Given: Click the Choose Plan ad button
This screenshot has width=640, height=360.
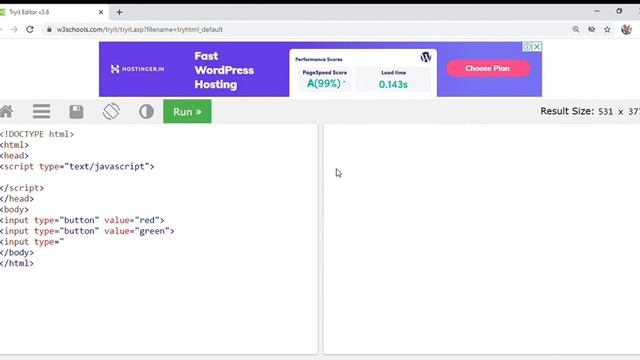Looking at the screenshot, I should 488,69.
